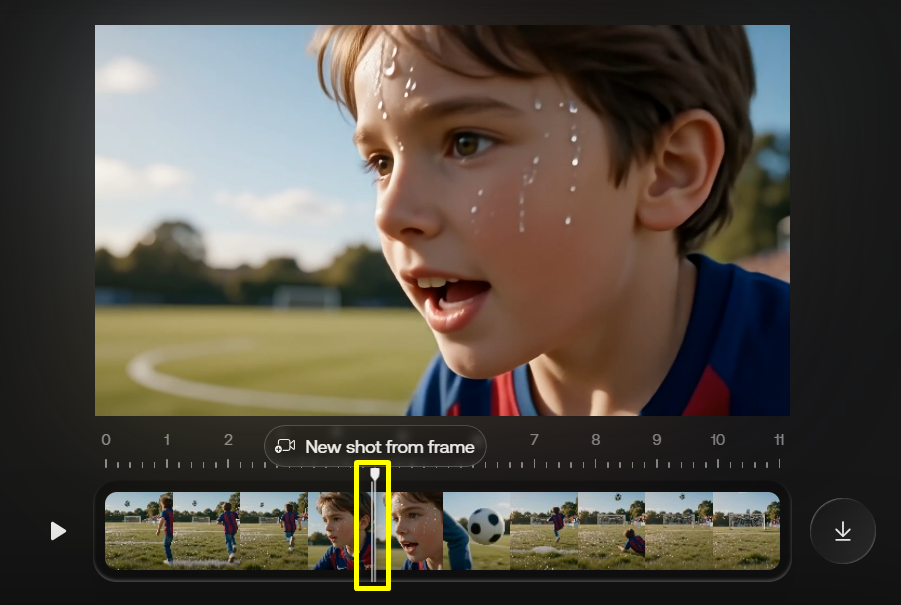Click the camera icon in New shot button
The image size is (901, 605).
pyautogui.click(x=285, y=446)
